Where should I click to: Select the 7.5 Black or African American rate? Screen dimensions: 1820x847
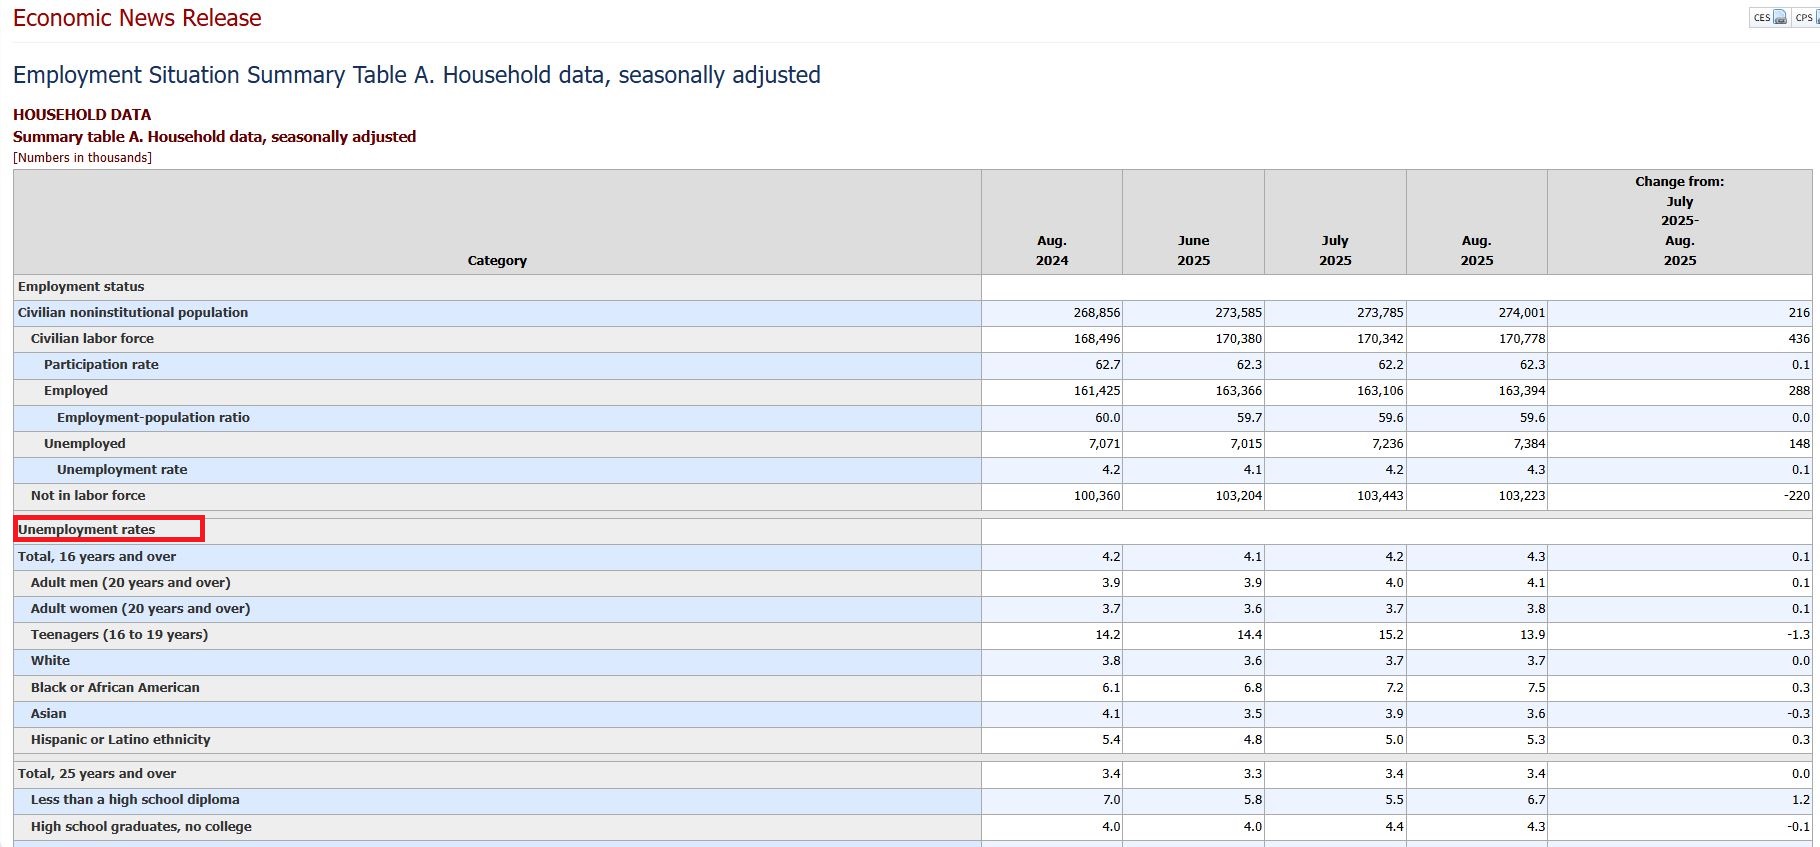(1536, 688)
